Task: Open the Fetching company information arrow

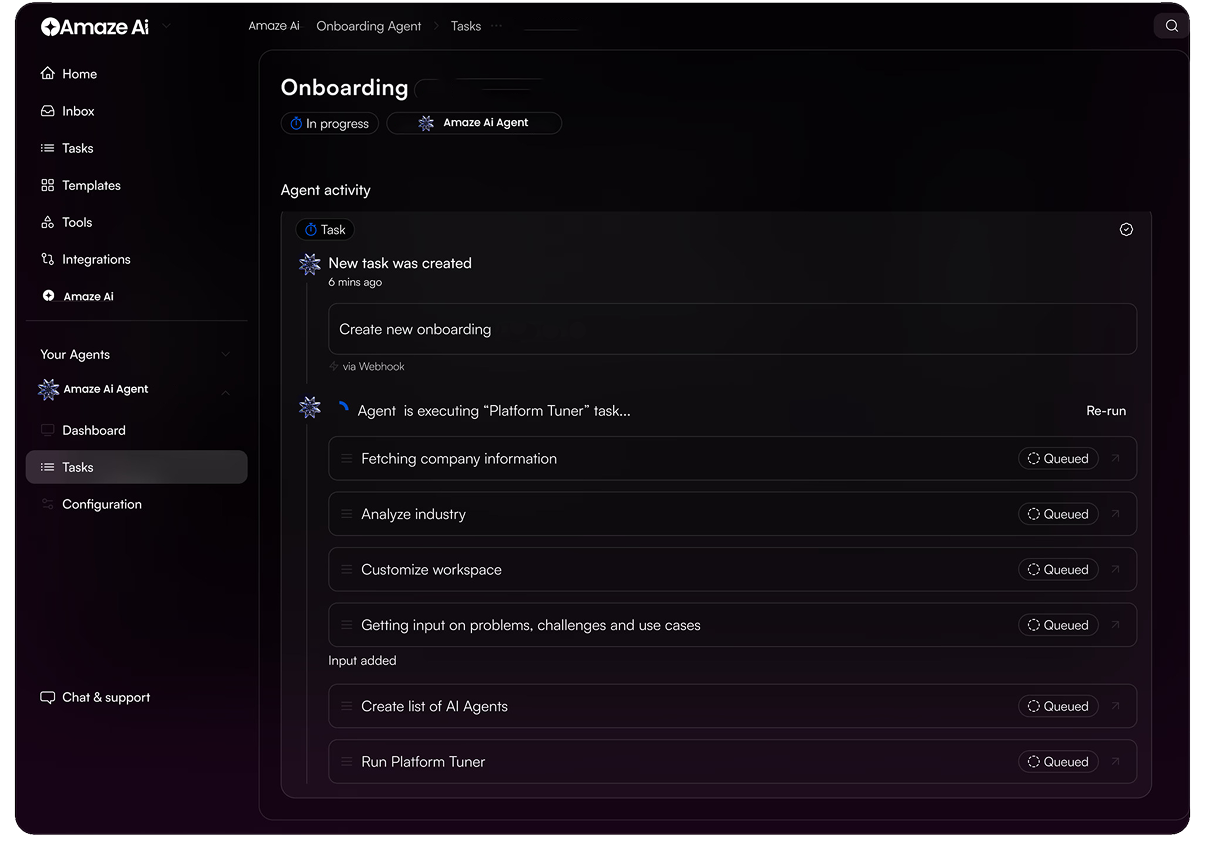Action: [x=1116, y=459]
